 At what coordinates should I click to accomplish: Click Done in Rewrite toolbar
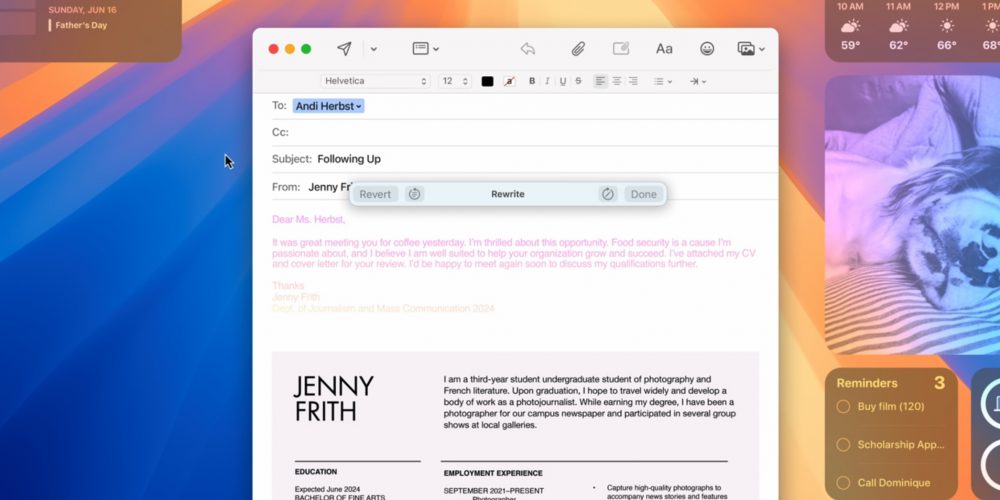click(x=643, y=194)
